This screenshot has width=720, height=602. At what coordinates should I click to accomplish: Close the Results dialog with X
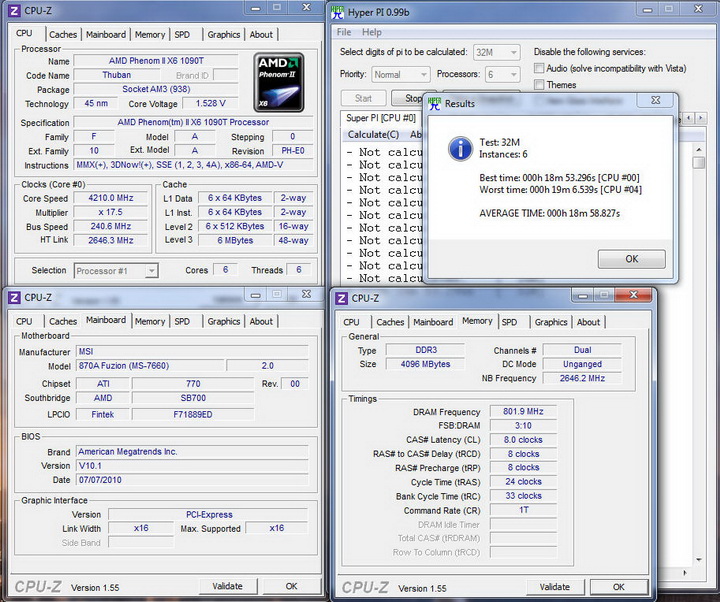point(656,100)
